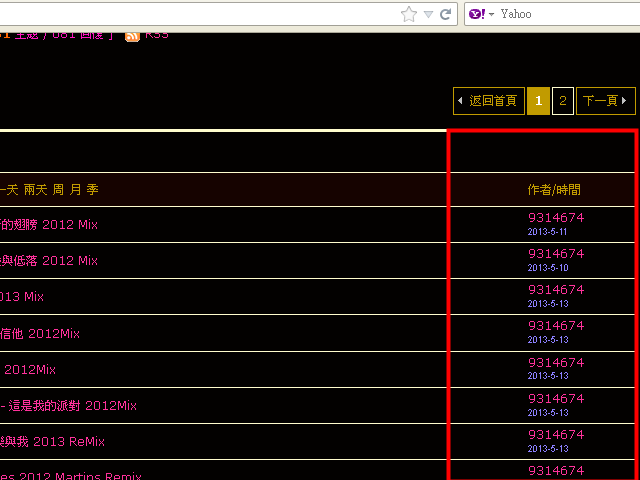
Task: Go to next page with 下一頁
Action: (x=606, y=101)
